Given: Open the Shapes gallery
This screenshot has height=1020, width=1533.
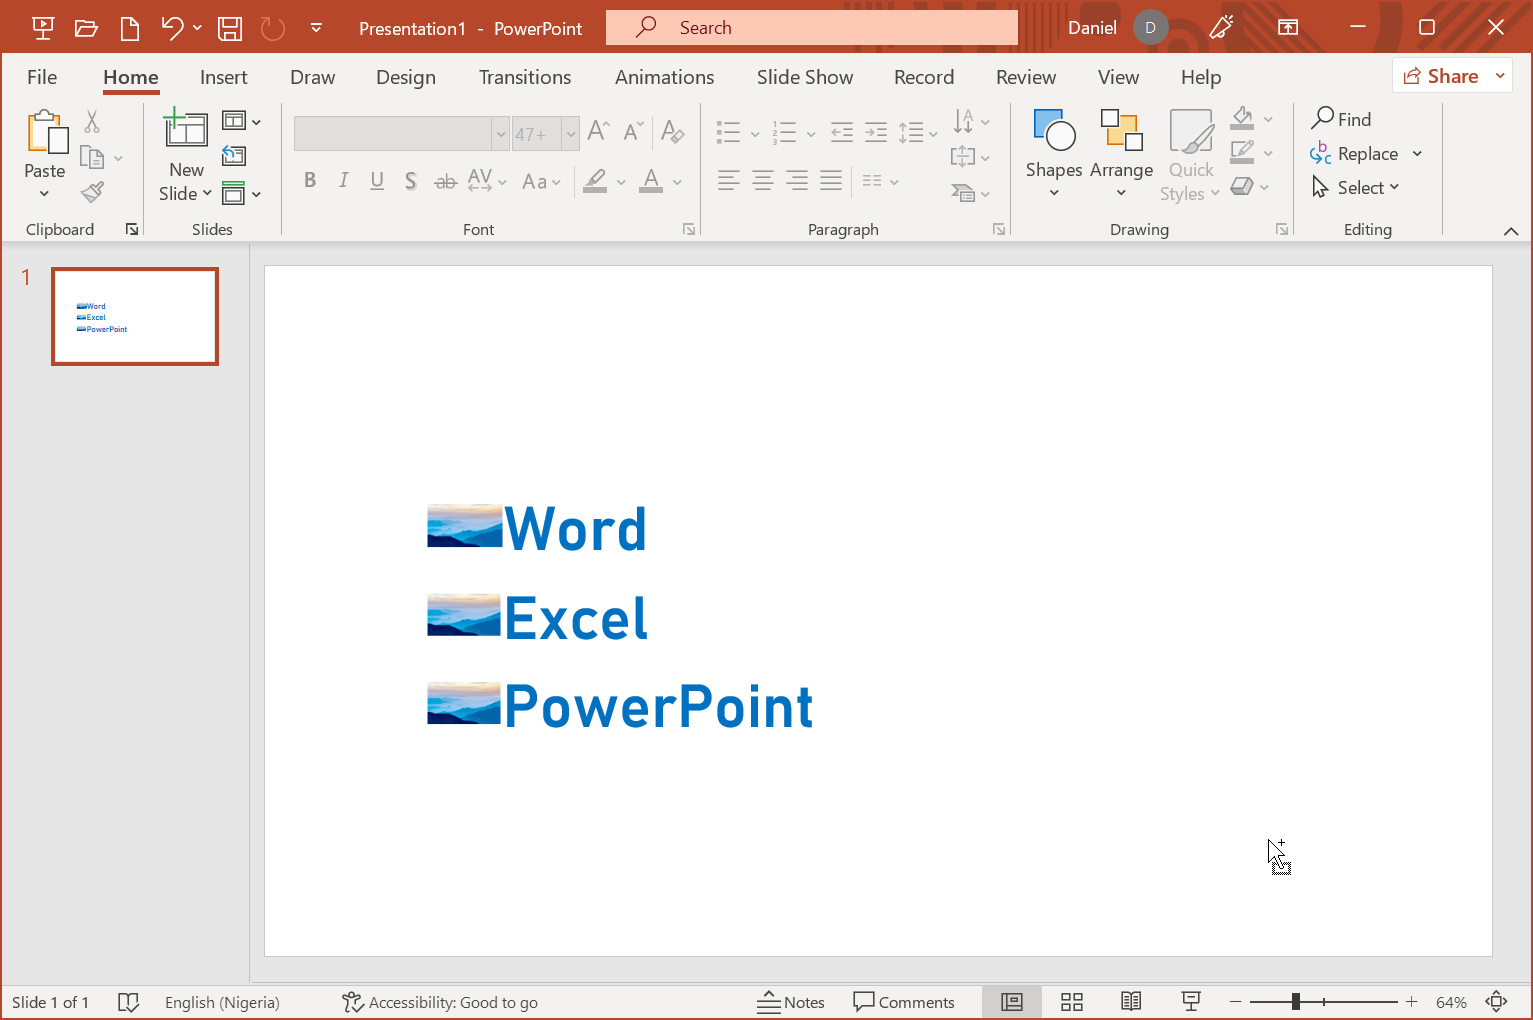Looking at the screenshot, I should point(1053,152).
